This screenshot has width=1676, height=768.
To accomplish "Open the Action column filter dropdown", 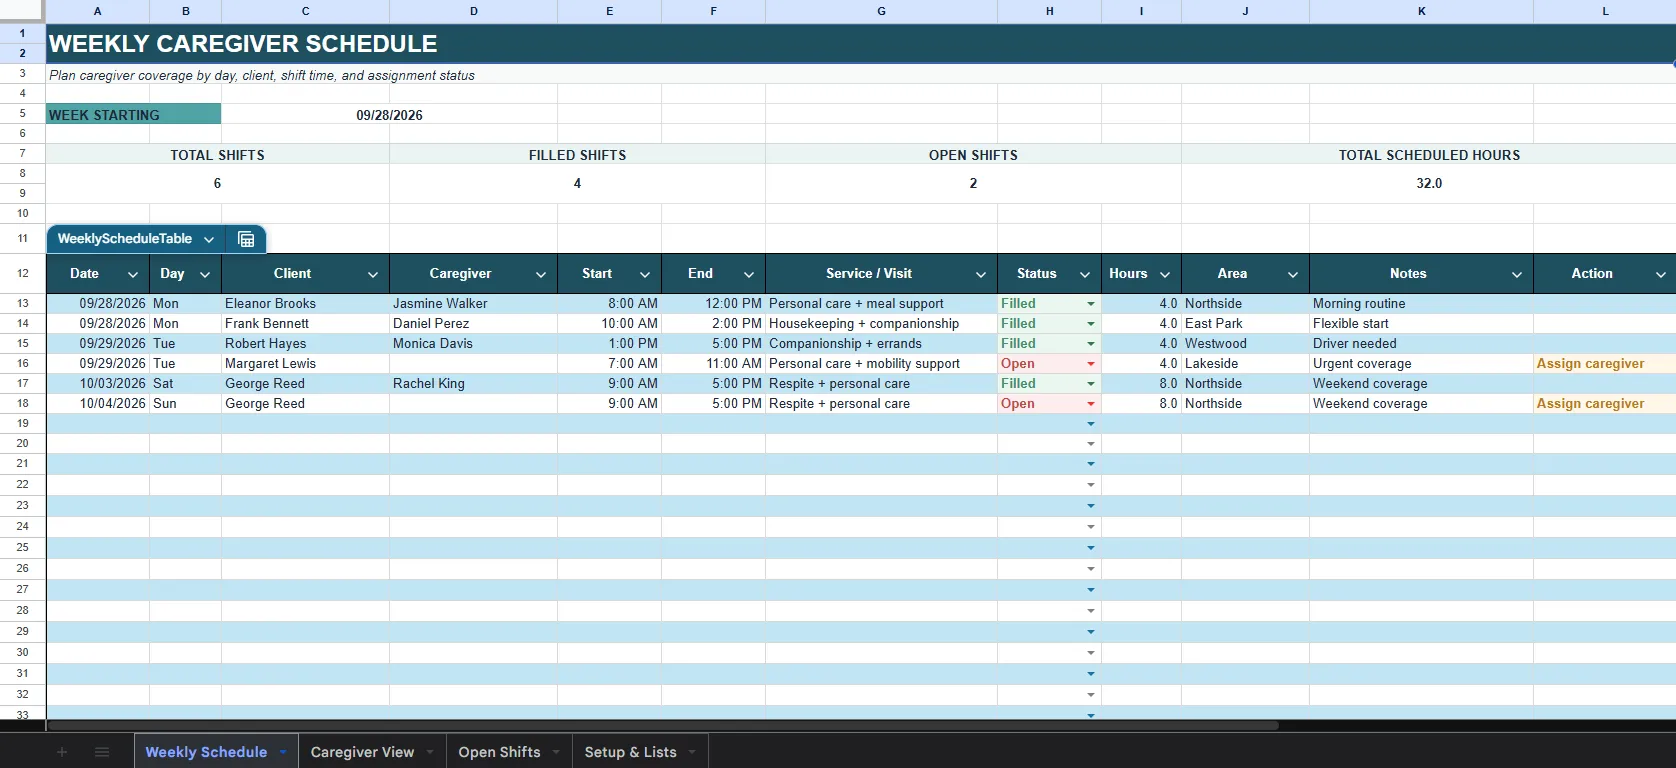I will [1660, 274].
